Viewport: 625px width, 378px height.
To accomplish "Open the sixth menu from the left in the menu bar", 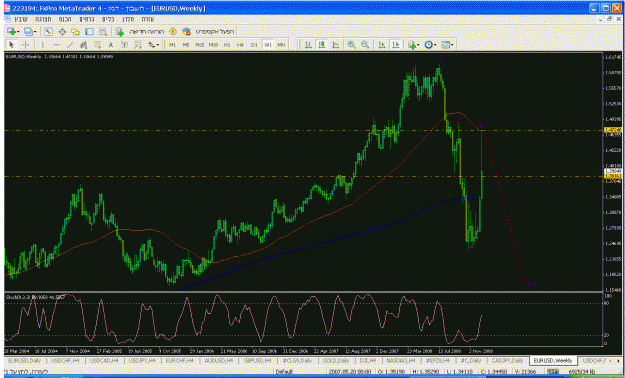I will point(128,19).
